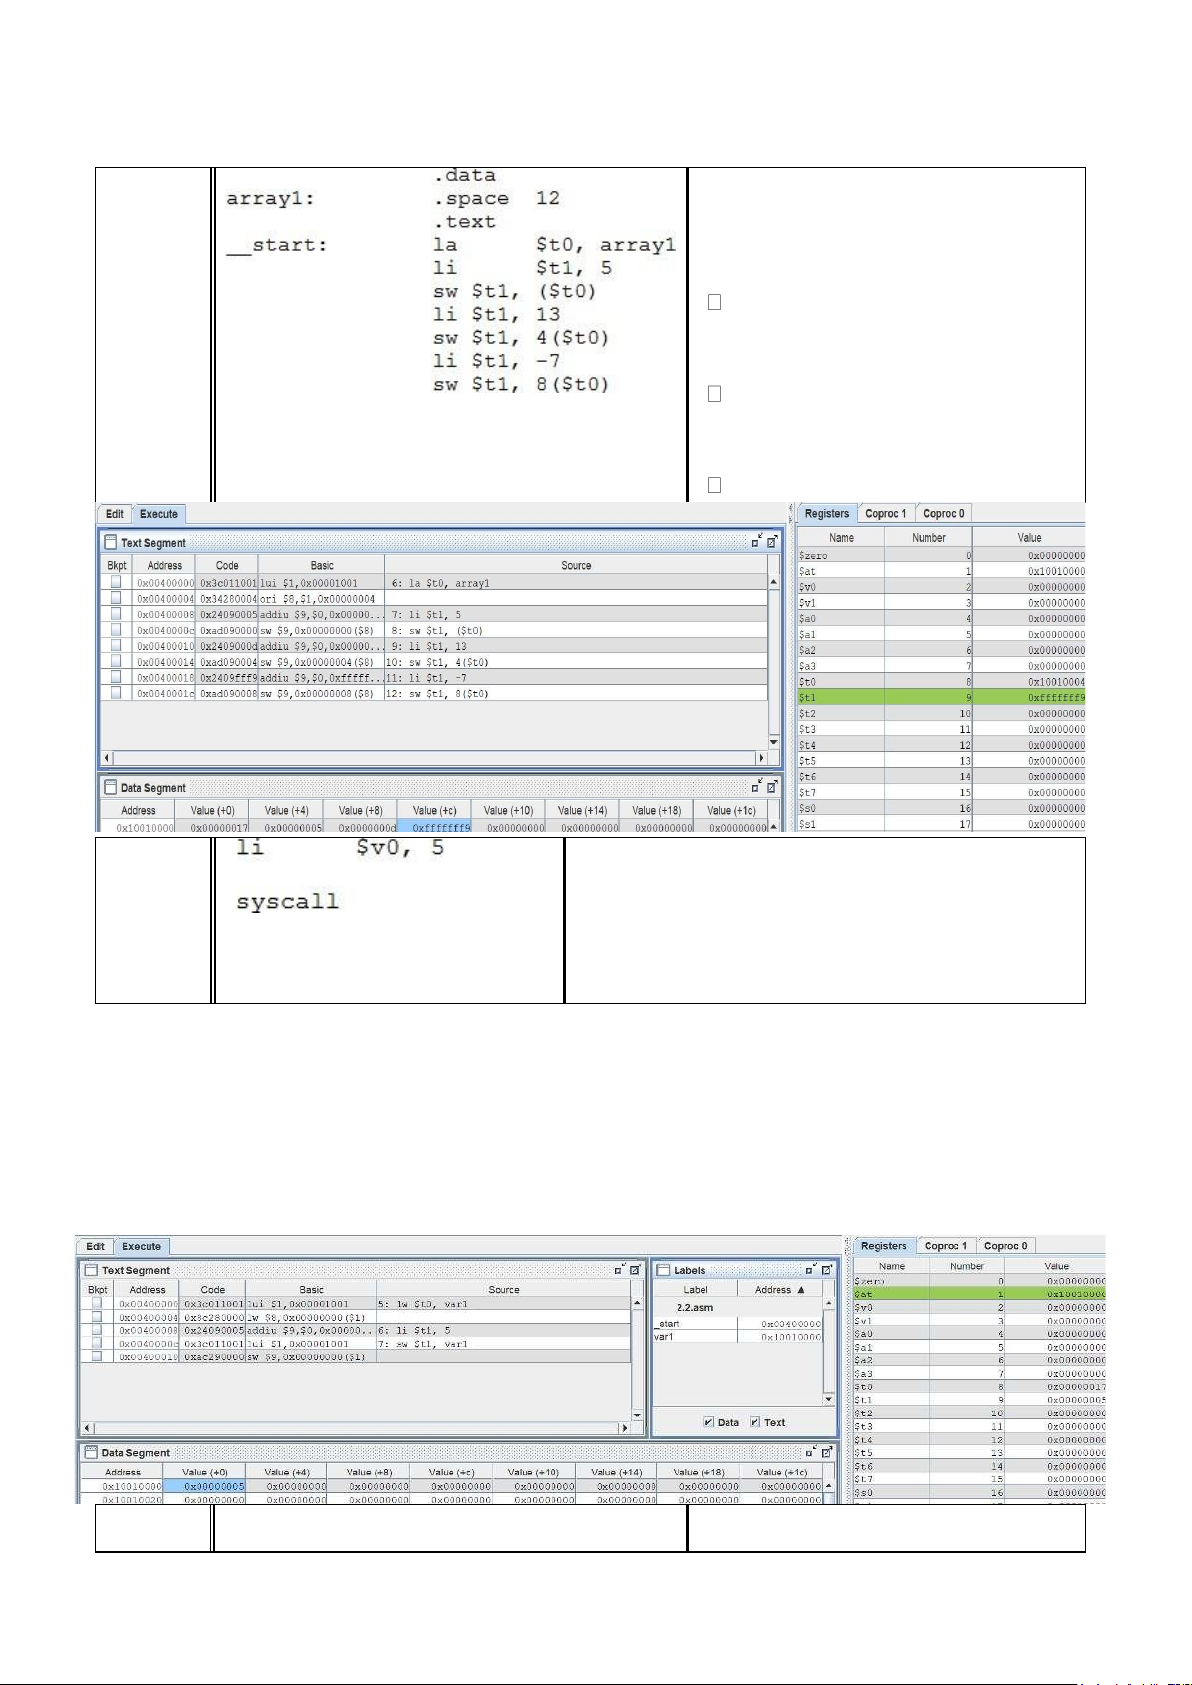Uncheck the Data checkbox in Labels panel
Viewport: 1192px width, 1685px height.
coord(708,1422)
